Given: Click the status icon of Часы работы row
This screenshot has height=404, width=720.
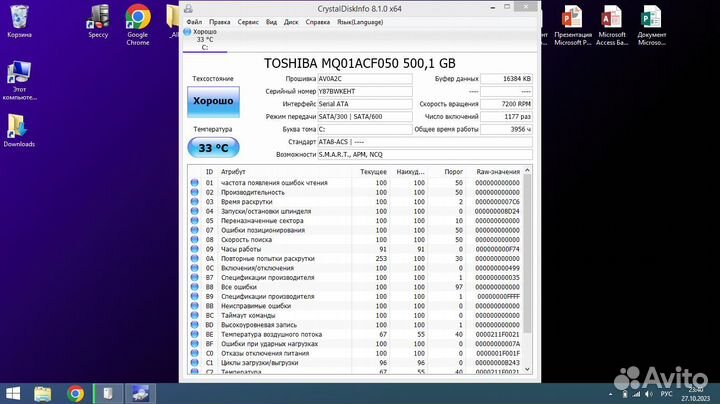Looking at the screenshot, I should click(x=195, y=249).
